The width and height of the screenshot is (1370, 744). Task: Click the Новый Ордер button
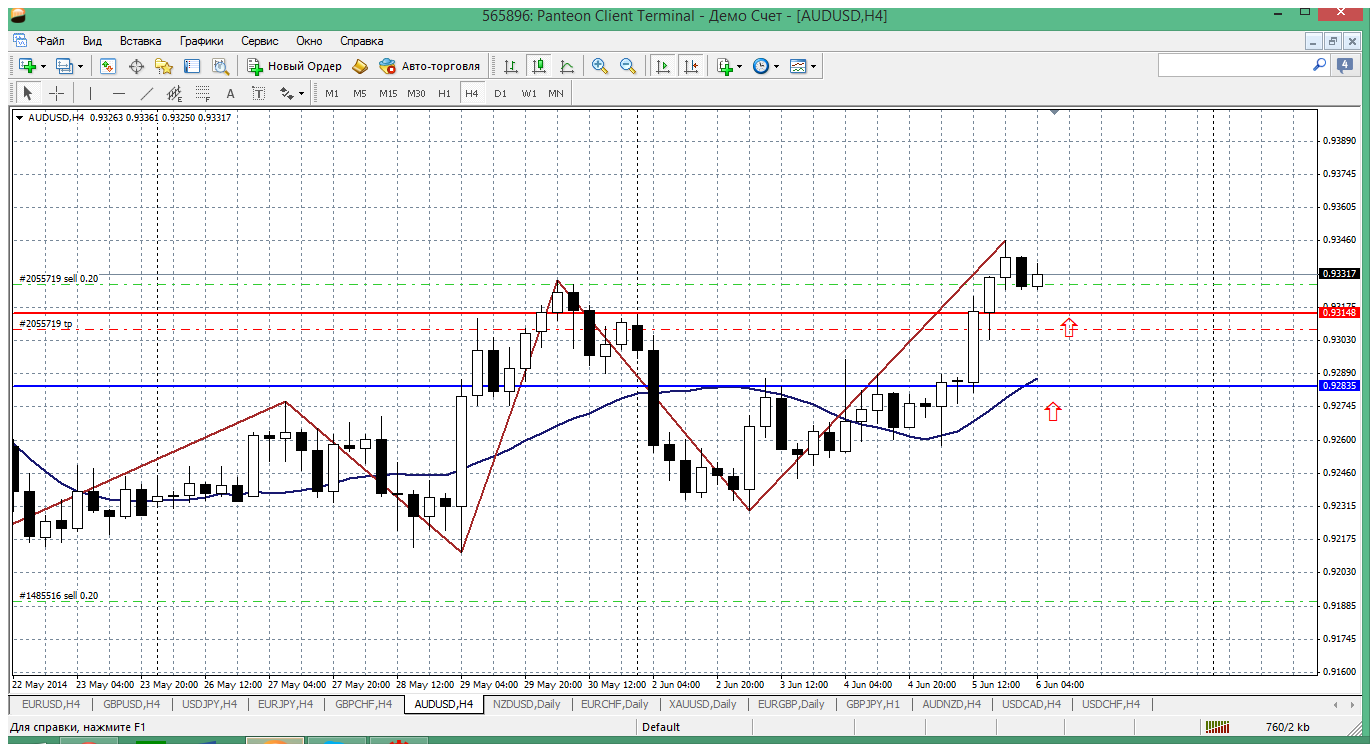tap(295, 66)
